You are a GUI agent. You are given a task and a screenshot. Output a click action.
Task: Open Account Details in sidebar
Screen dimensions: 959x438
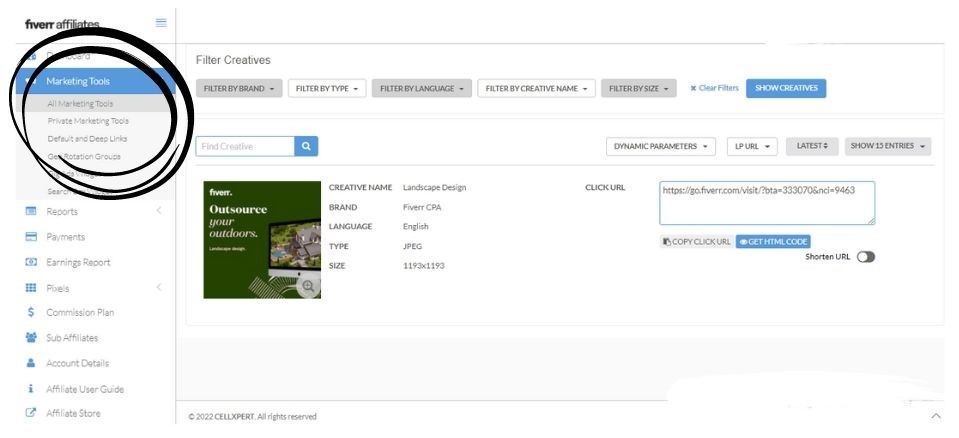77,363
